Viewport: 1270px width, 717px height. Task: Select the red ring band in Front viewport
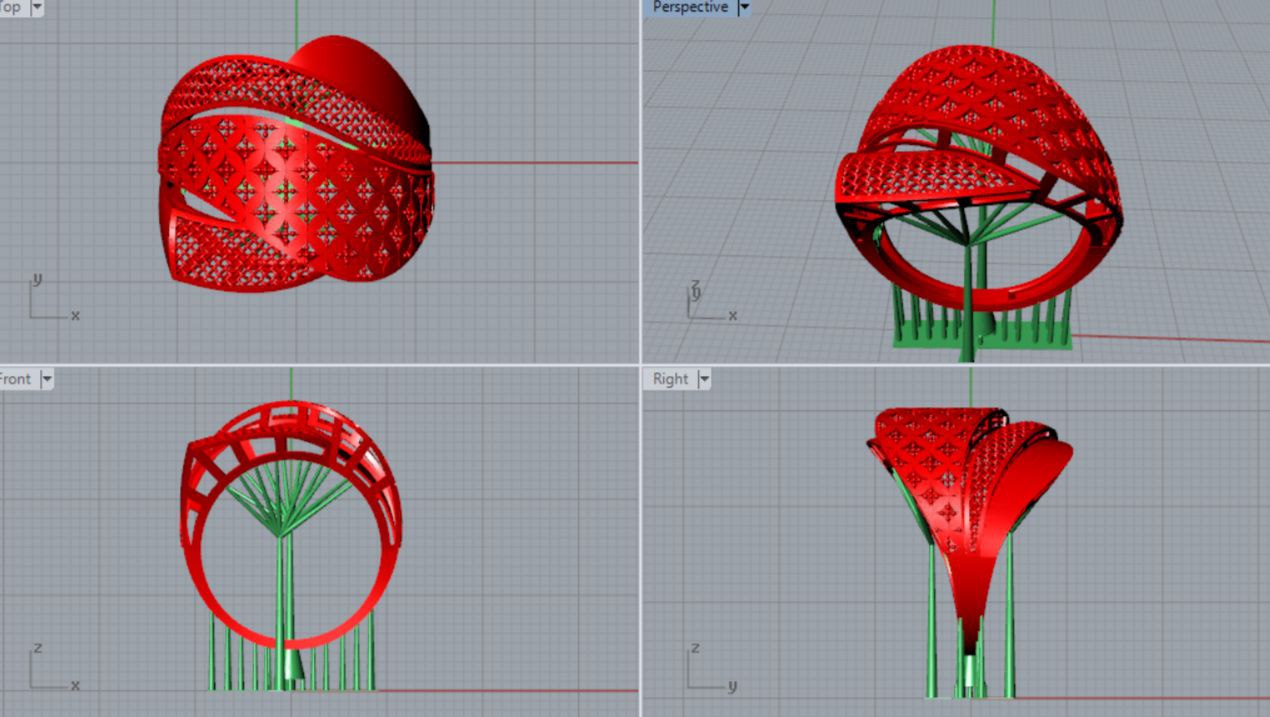(200, 580)
